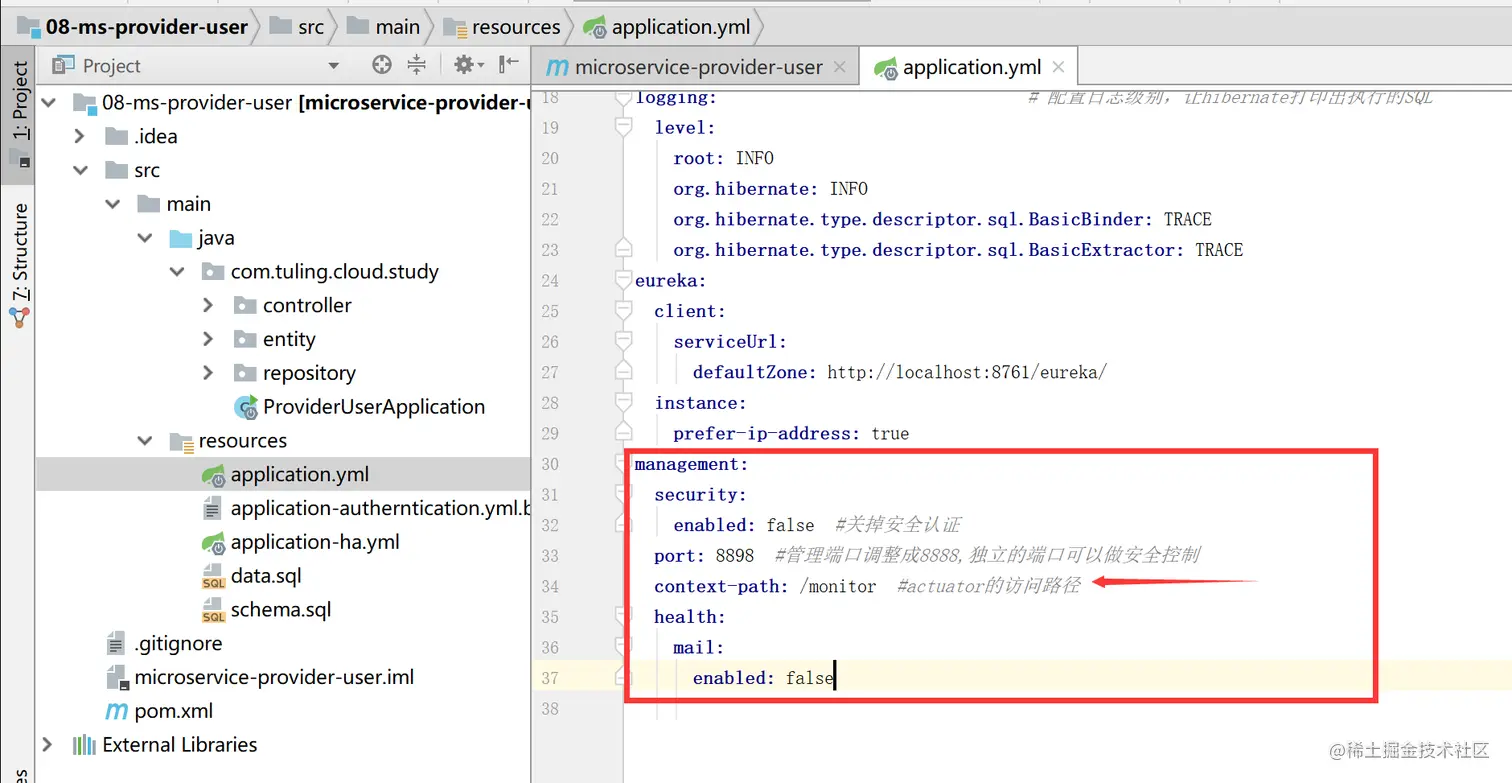Open the Project view dropdown
Screen dimensions: 1512x783
pyautogui.click(x=334, y=66)
